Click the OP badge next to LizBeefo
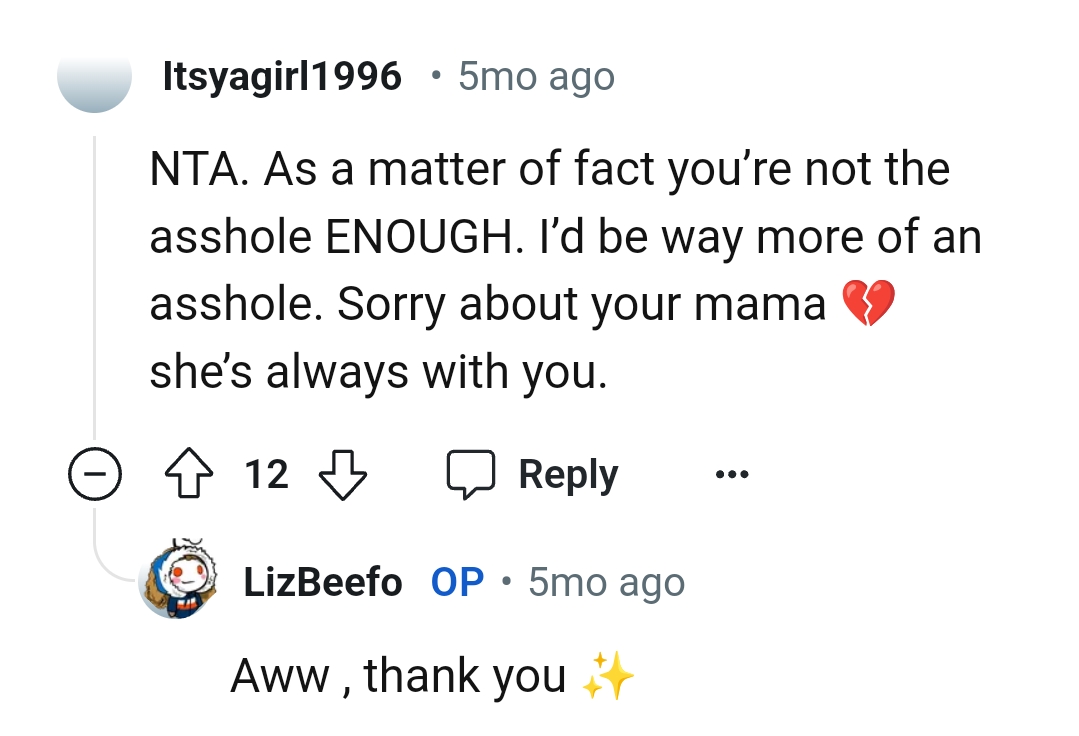The width and height of the screenshot is (1079, 736). click(x=456, y=581)
